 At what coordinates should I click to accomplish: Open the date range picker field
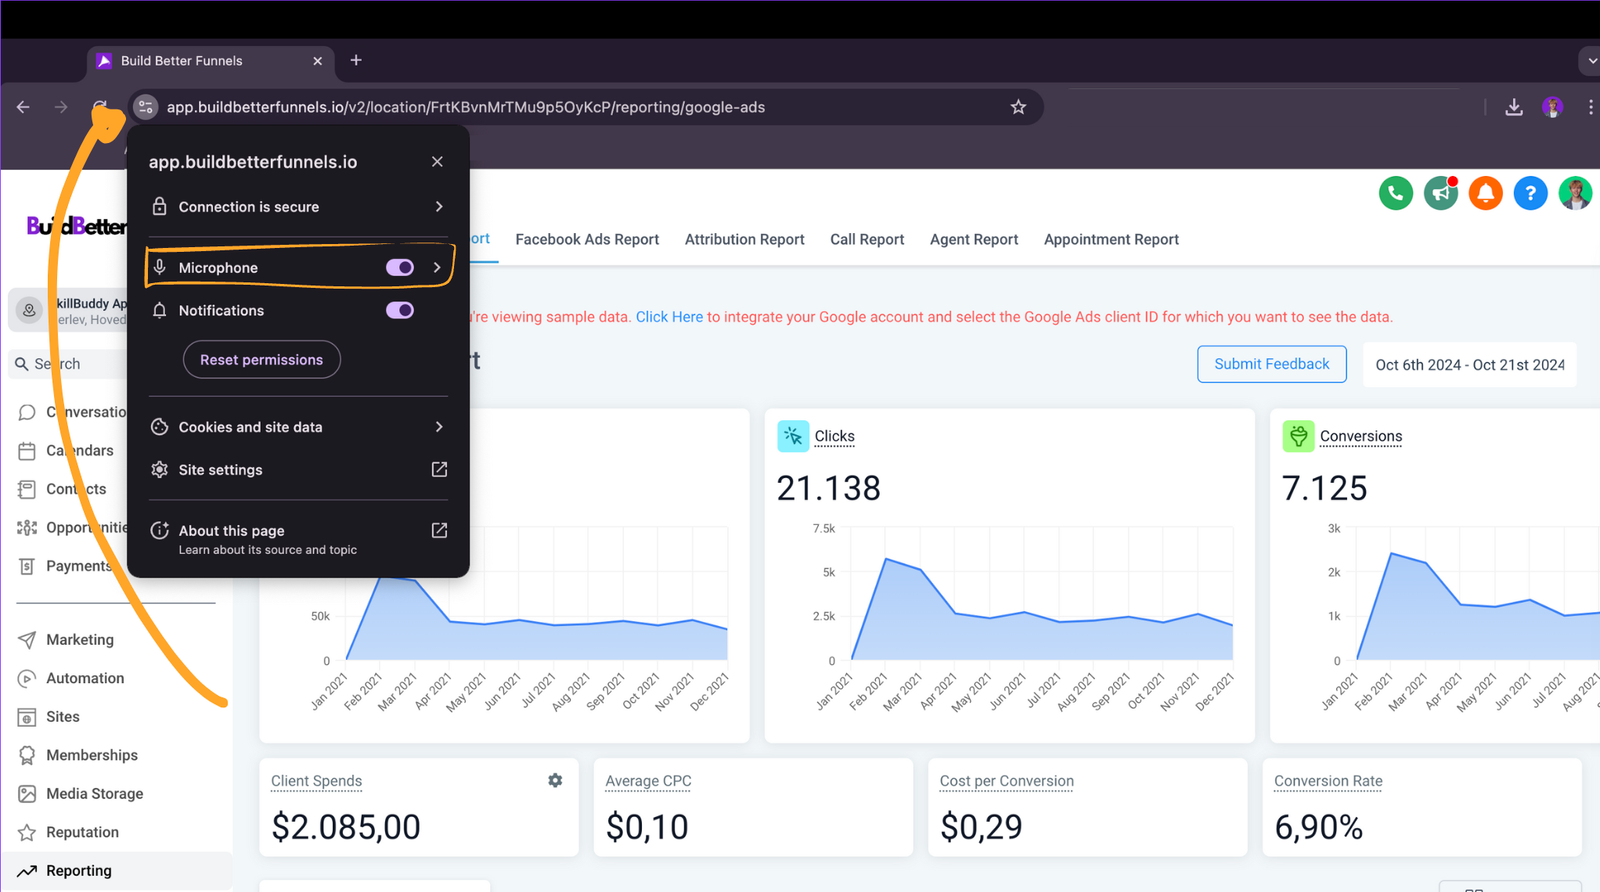click(x=1469, y=365)
